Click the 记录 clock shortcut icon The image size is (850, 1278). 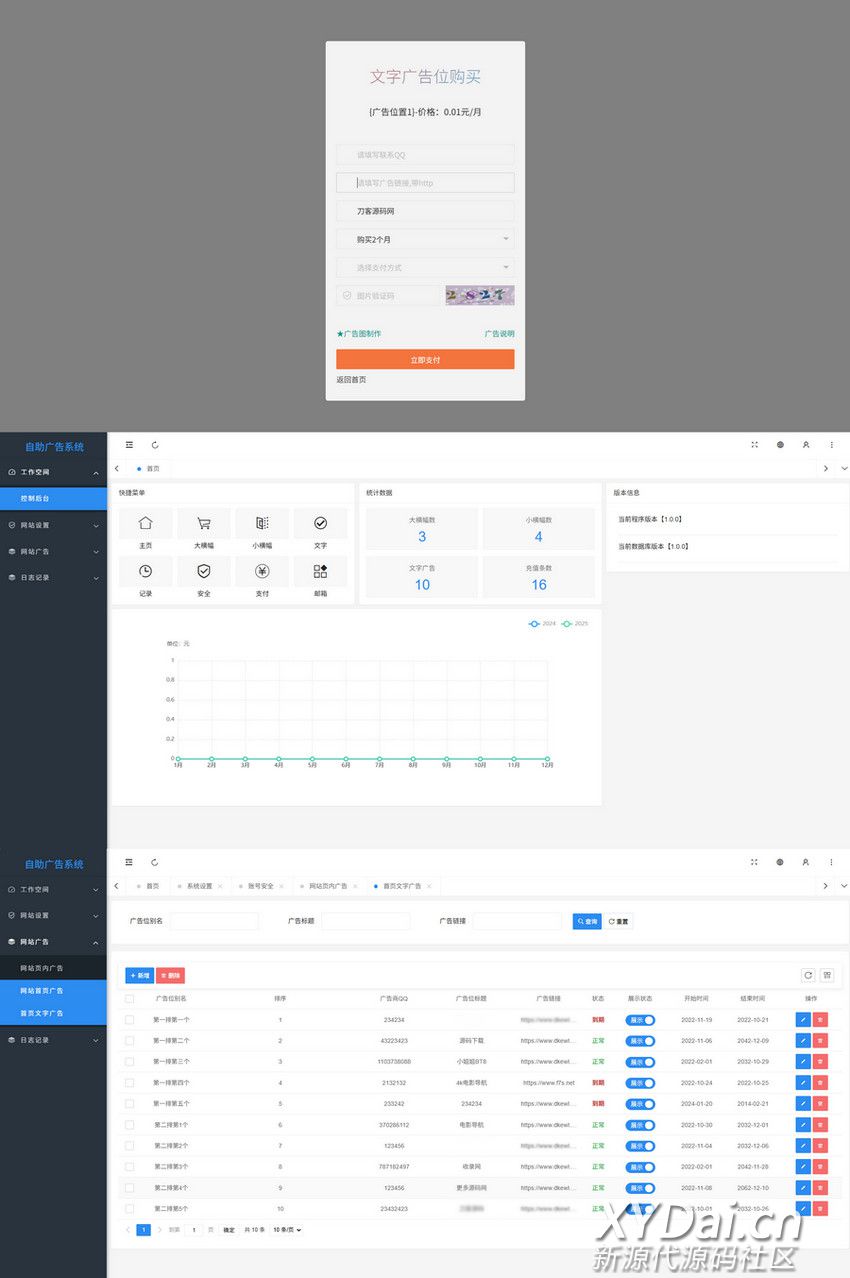point(146,571)
